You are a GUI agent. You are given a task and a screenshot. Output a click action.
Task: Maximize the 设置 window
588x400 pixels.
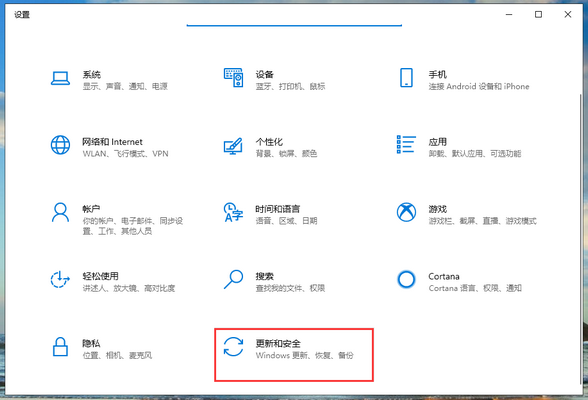[538, 15]
